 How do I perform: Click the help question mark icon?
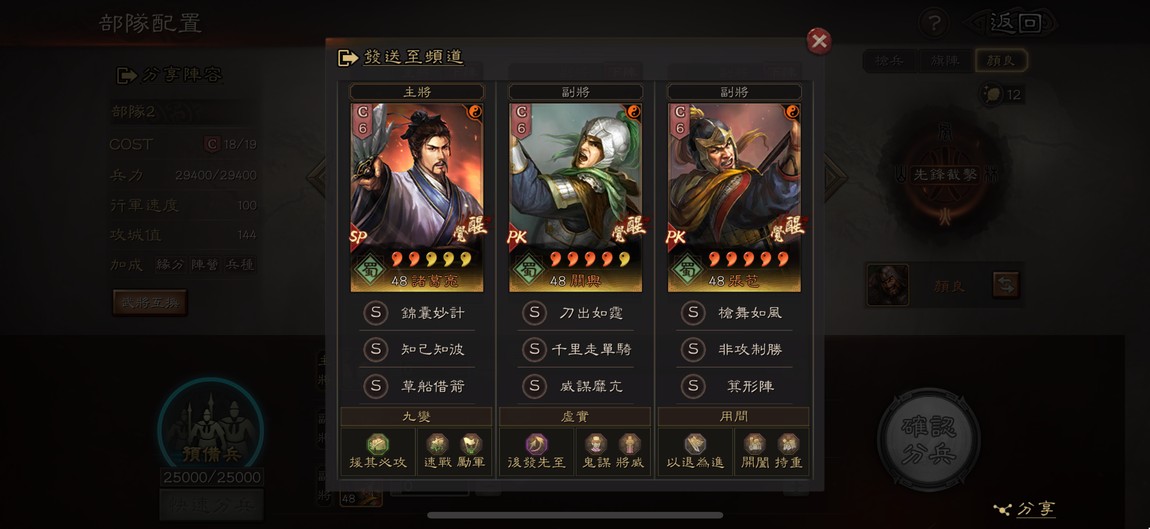pos(933,24)
